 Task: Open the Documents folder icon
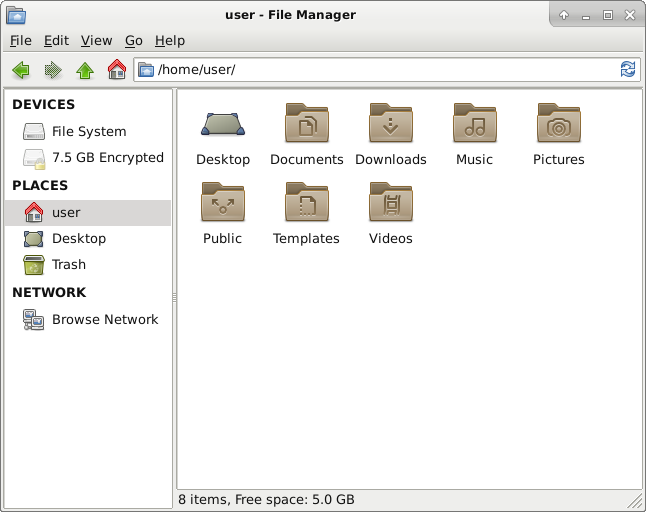(307, 123)
